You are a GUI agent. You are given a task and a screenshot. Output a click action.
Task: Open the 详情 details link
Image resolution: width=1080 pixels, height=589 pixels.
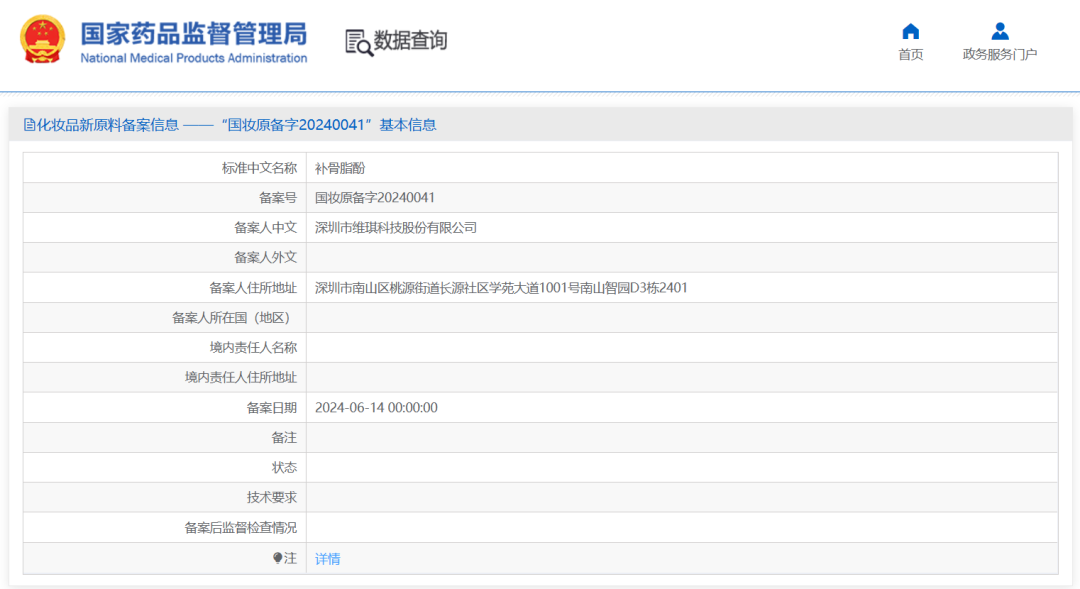pos(328,559)
